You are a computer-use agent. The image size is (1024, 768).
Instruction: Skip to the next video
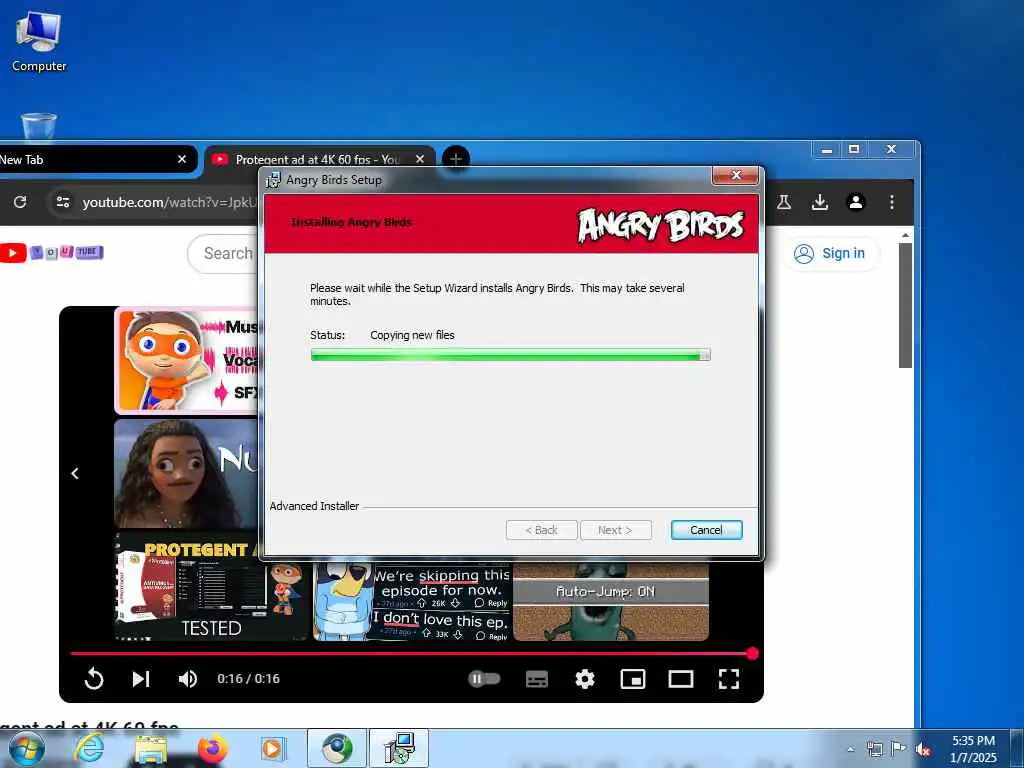pos(140,679)
